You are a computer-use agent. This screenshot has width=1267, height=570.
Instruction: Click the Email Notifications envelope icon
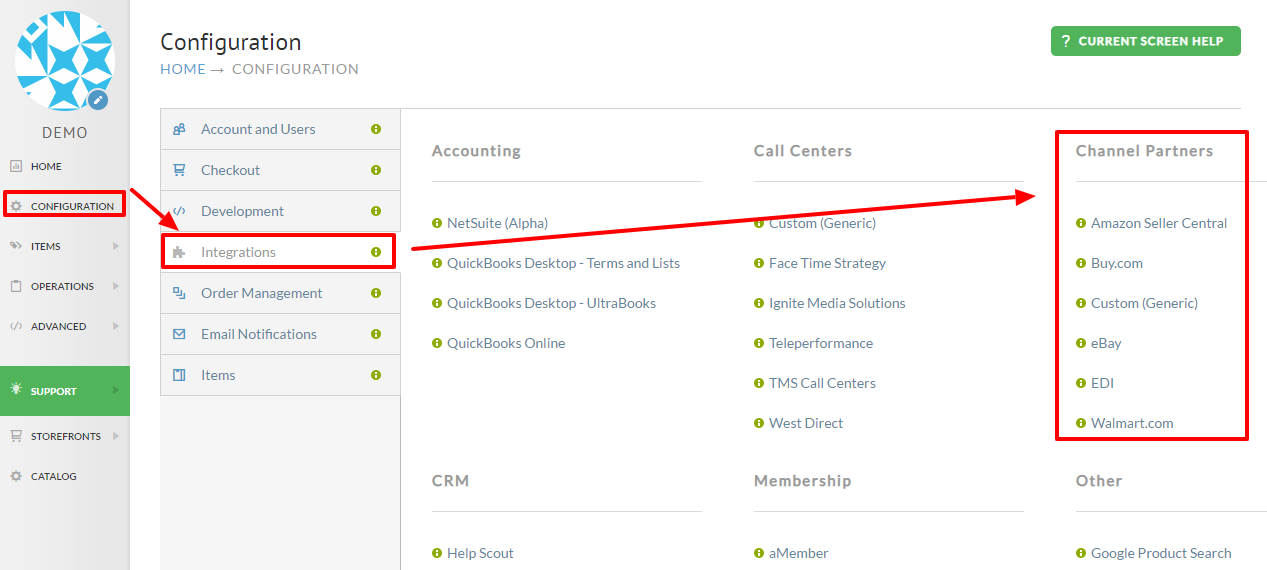179,334
